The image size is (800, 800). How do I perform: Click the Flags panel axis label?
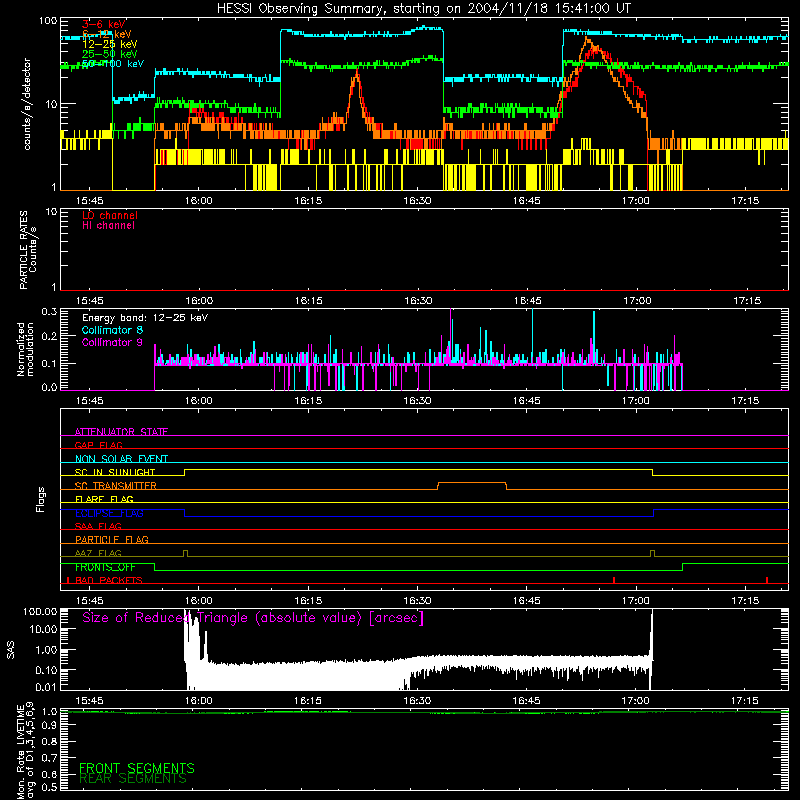coord(41,499)
